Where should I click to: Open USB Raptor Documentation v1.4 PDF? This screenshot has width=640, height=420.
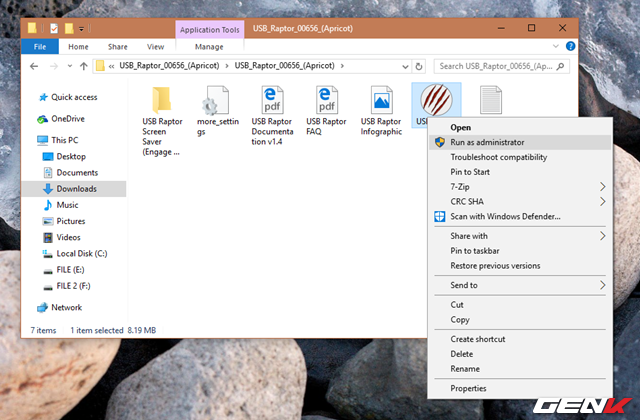tap(272, 116)
